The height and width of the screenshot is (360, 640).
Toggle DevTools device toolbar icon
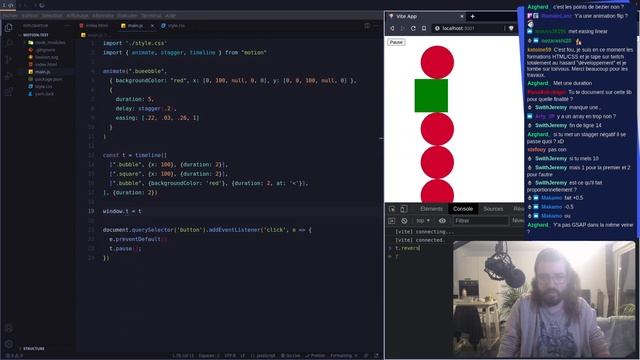pyautogui.click(x=403, y=209)
